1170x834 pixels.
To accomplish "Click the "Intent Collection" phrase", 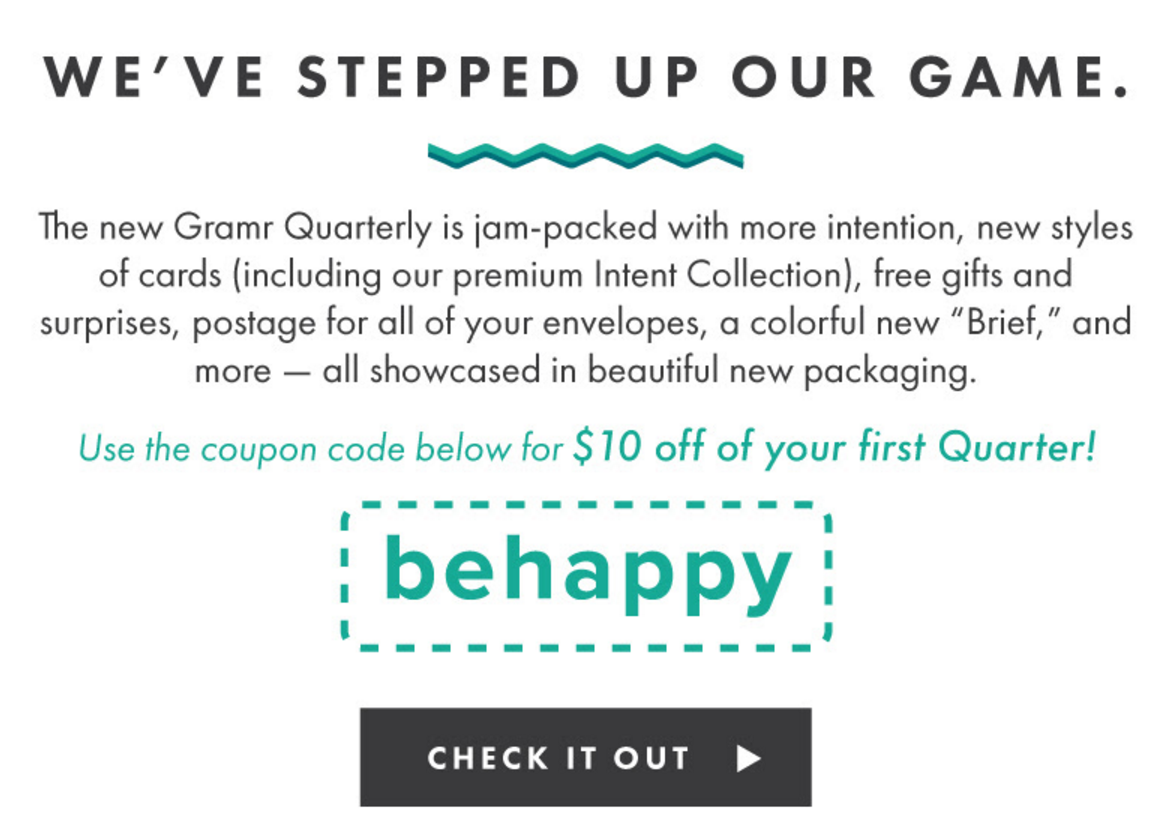I will 719,275.
